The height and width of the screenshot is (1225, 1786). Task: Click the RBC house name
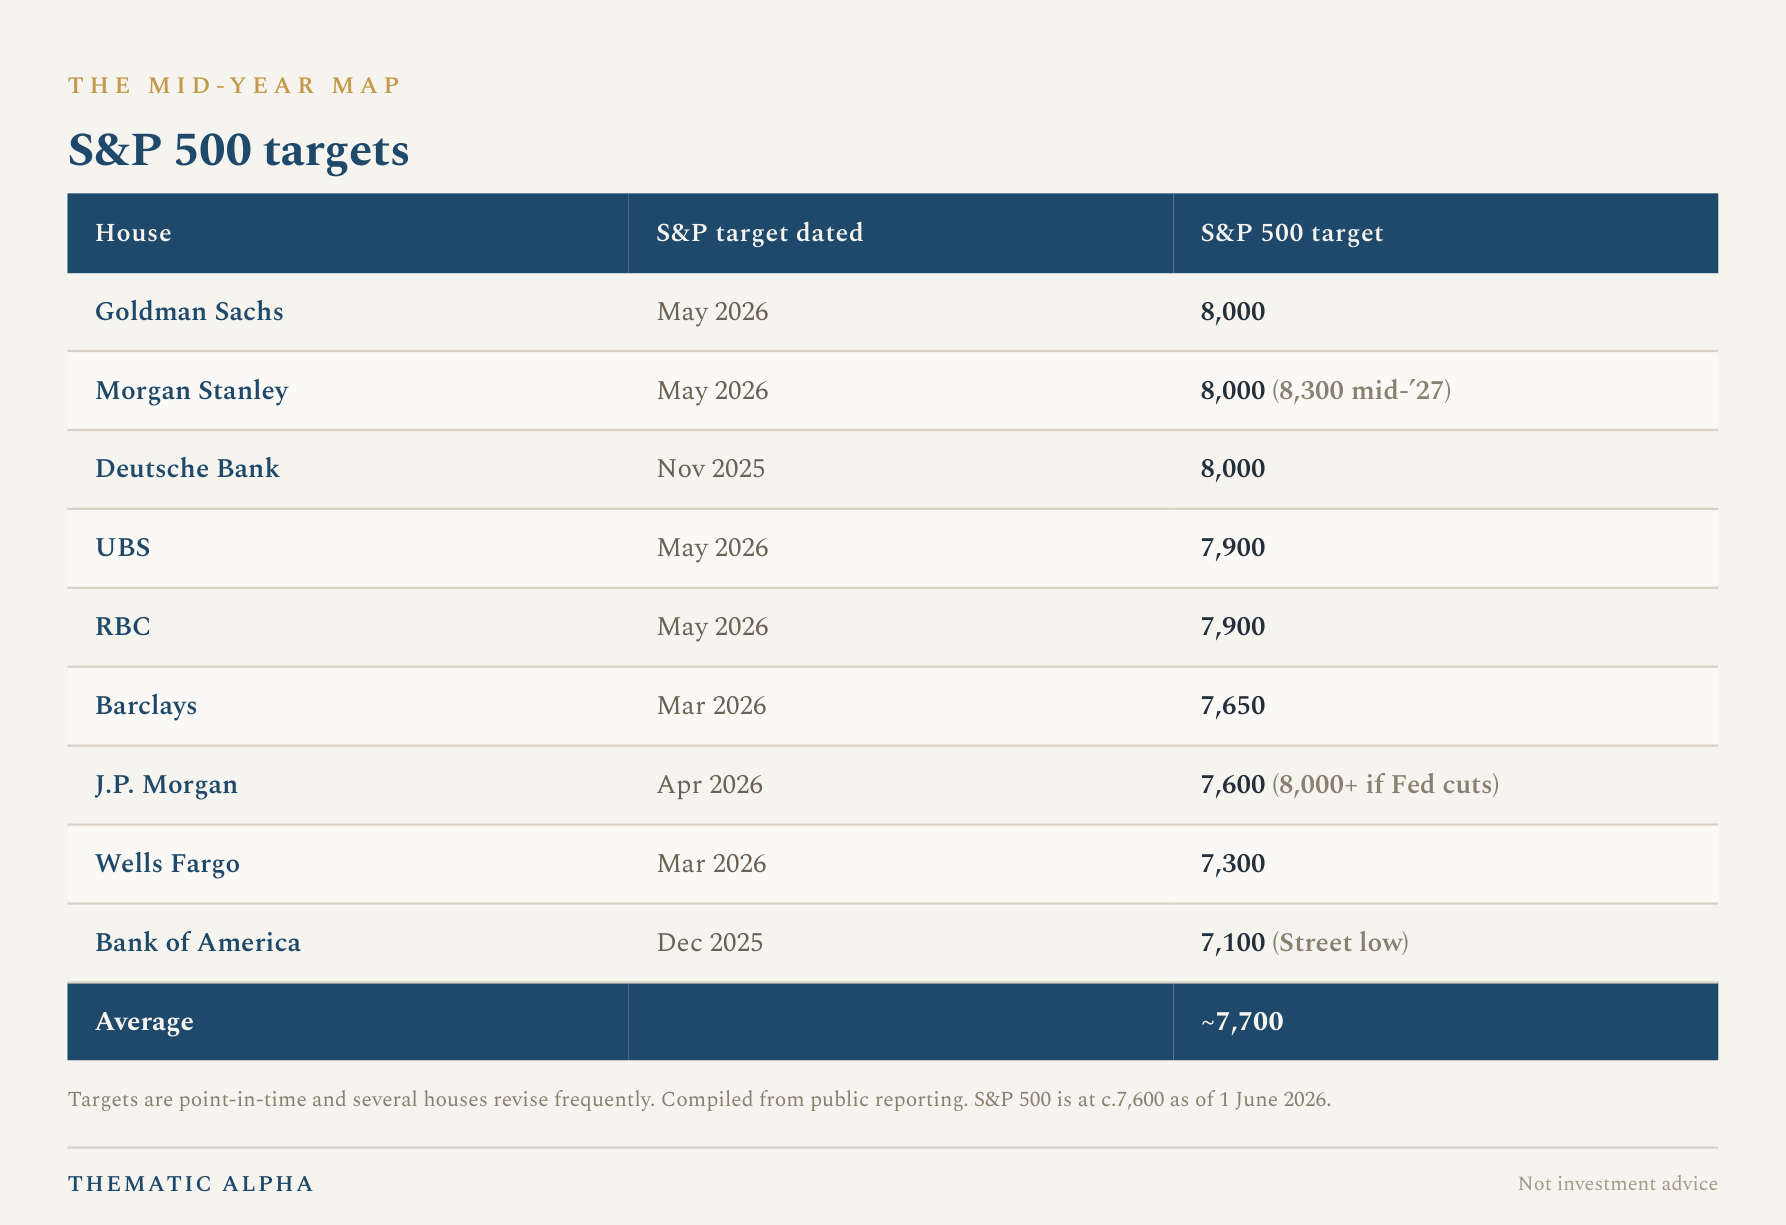coord(122,627)
